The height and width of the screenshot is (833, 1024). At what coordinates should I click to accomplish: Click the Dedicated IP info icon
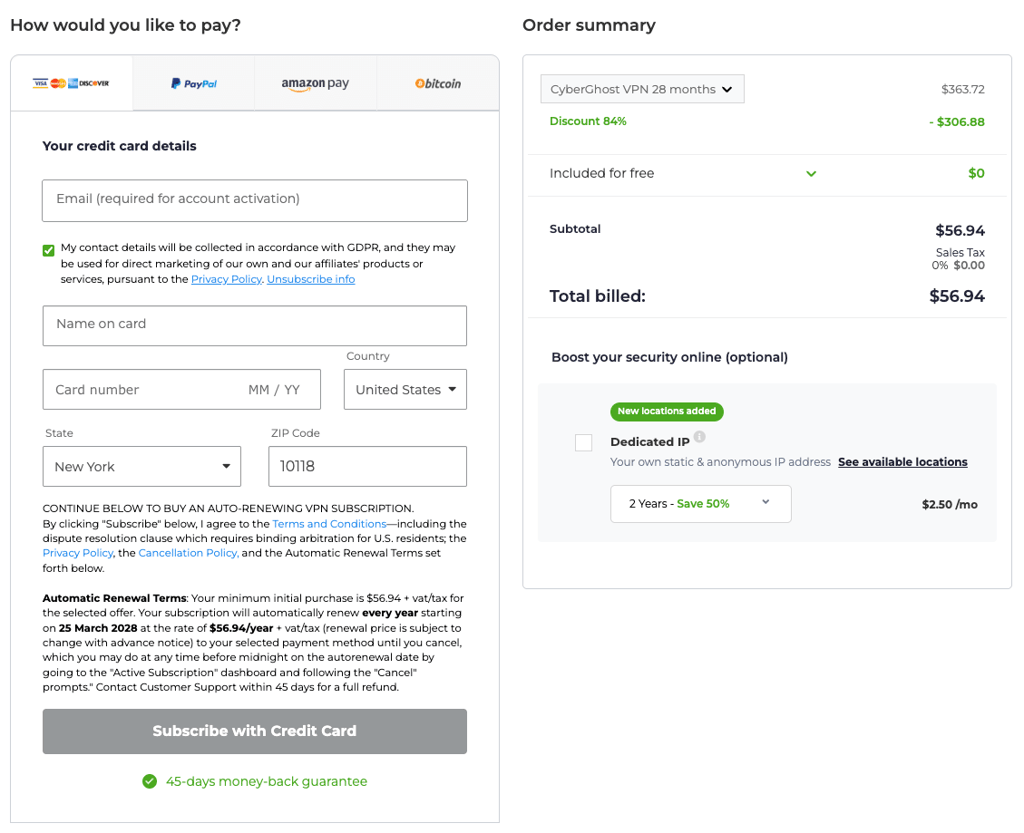[699, 437]
